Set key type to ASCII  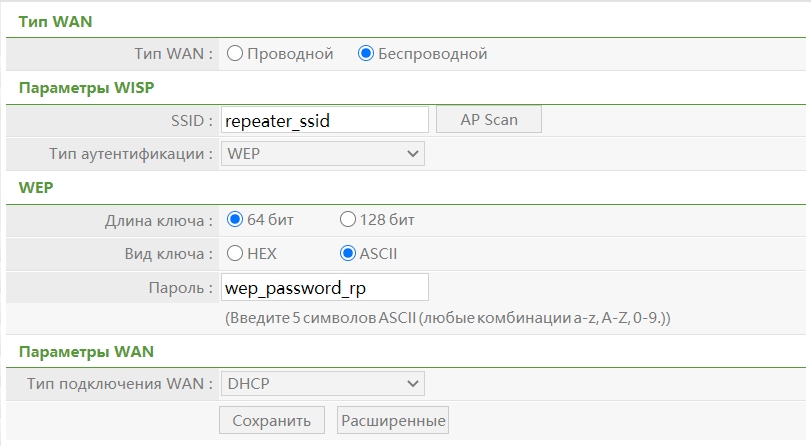pyautogui.click(x=348, y=254)
